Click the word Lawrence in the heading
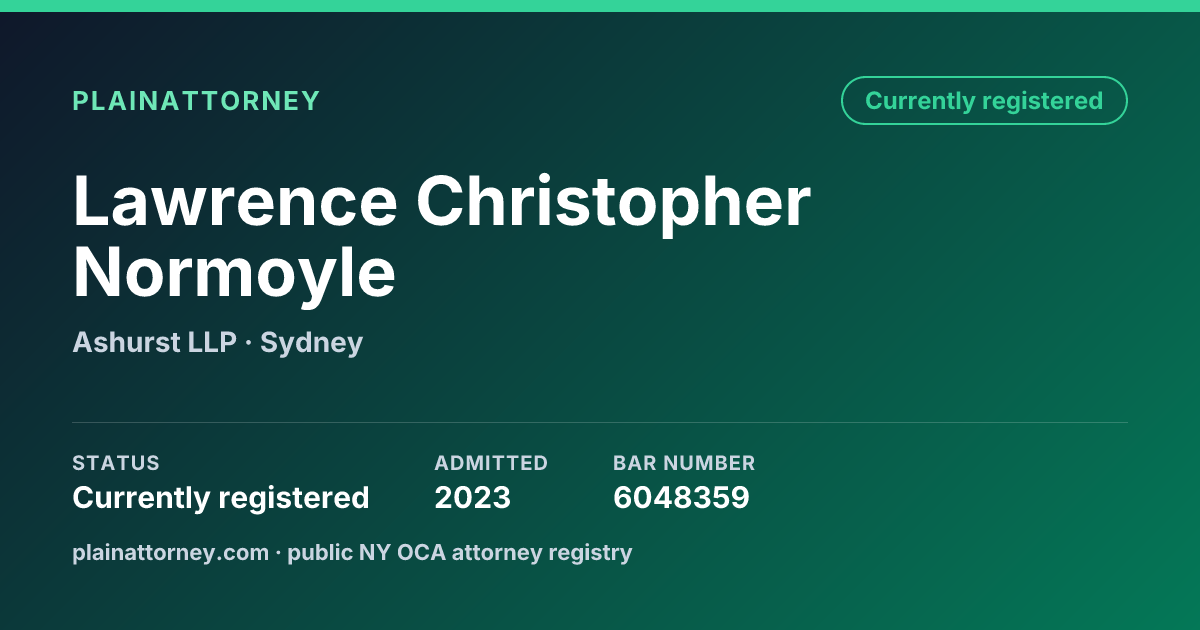 235,201
